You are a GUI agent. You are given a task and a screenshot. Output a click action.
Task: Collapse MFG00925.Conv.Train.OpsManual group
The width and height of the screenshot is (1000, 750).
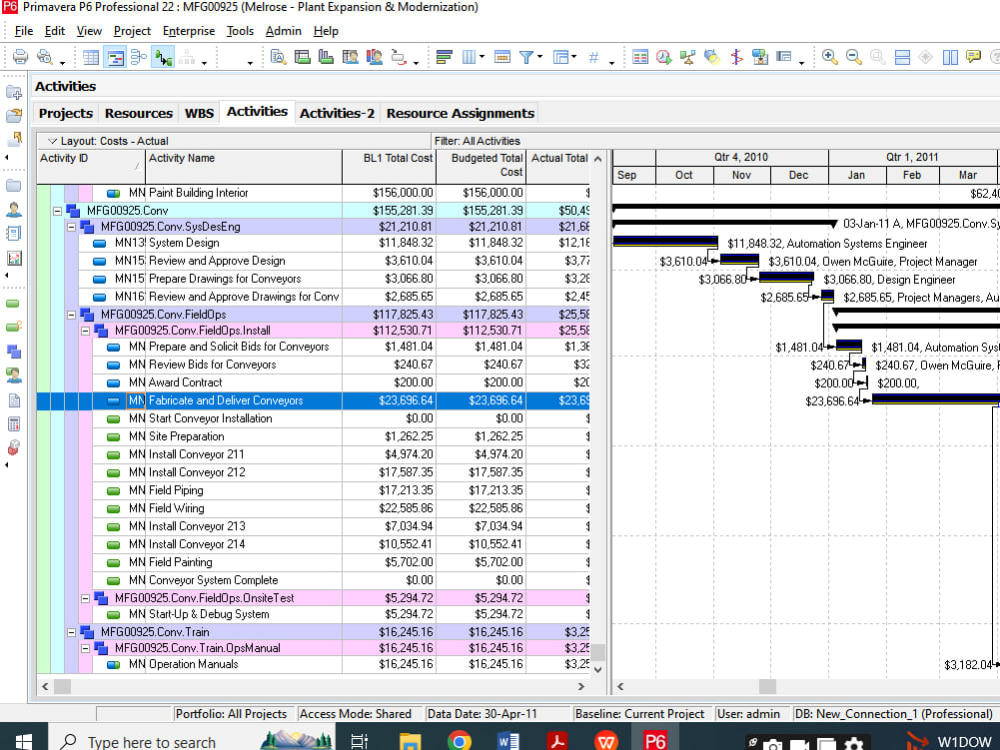[85, 648]
